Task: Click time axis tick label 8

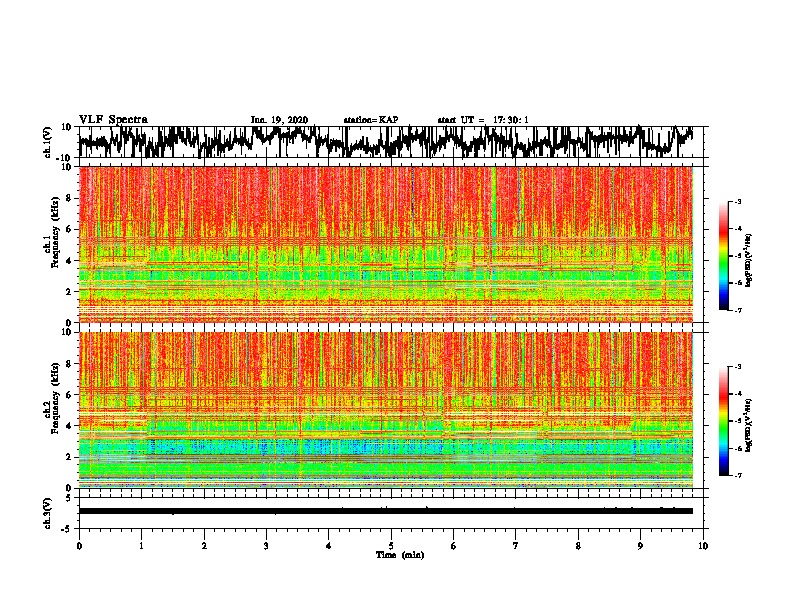Action: (578, 546)
